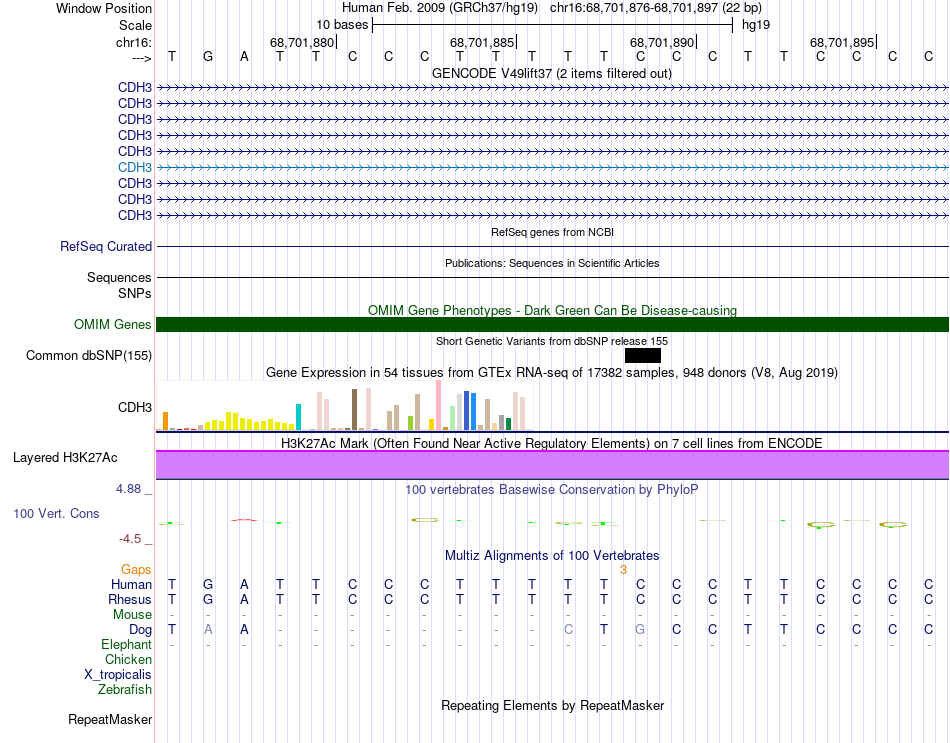Click the 100 Vert. Cons label
The width and height of the screenshot is (950, 743).
point(56,513)
